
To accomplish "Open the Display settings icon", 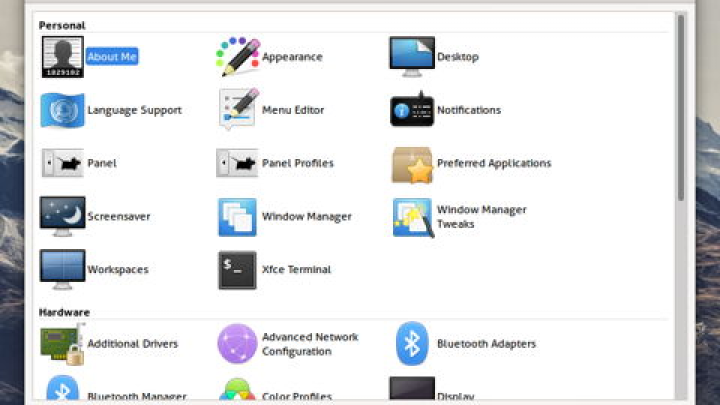I will coord(412,390).
